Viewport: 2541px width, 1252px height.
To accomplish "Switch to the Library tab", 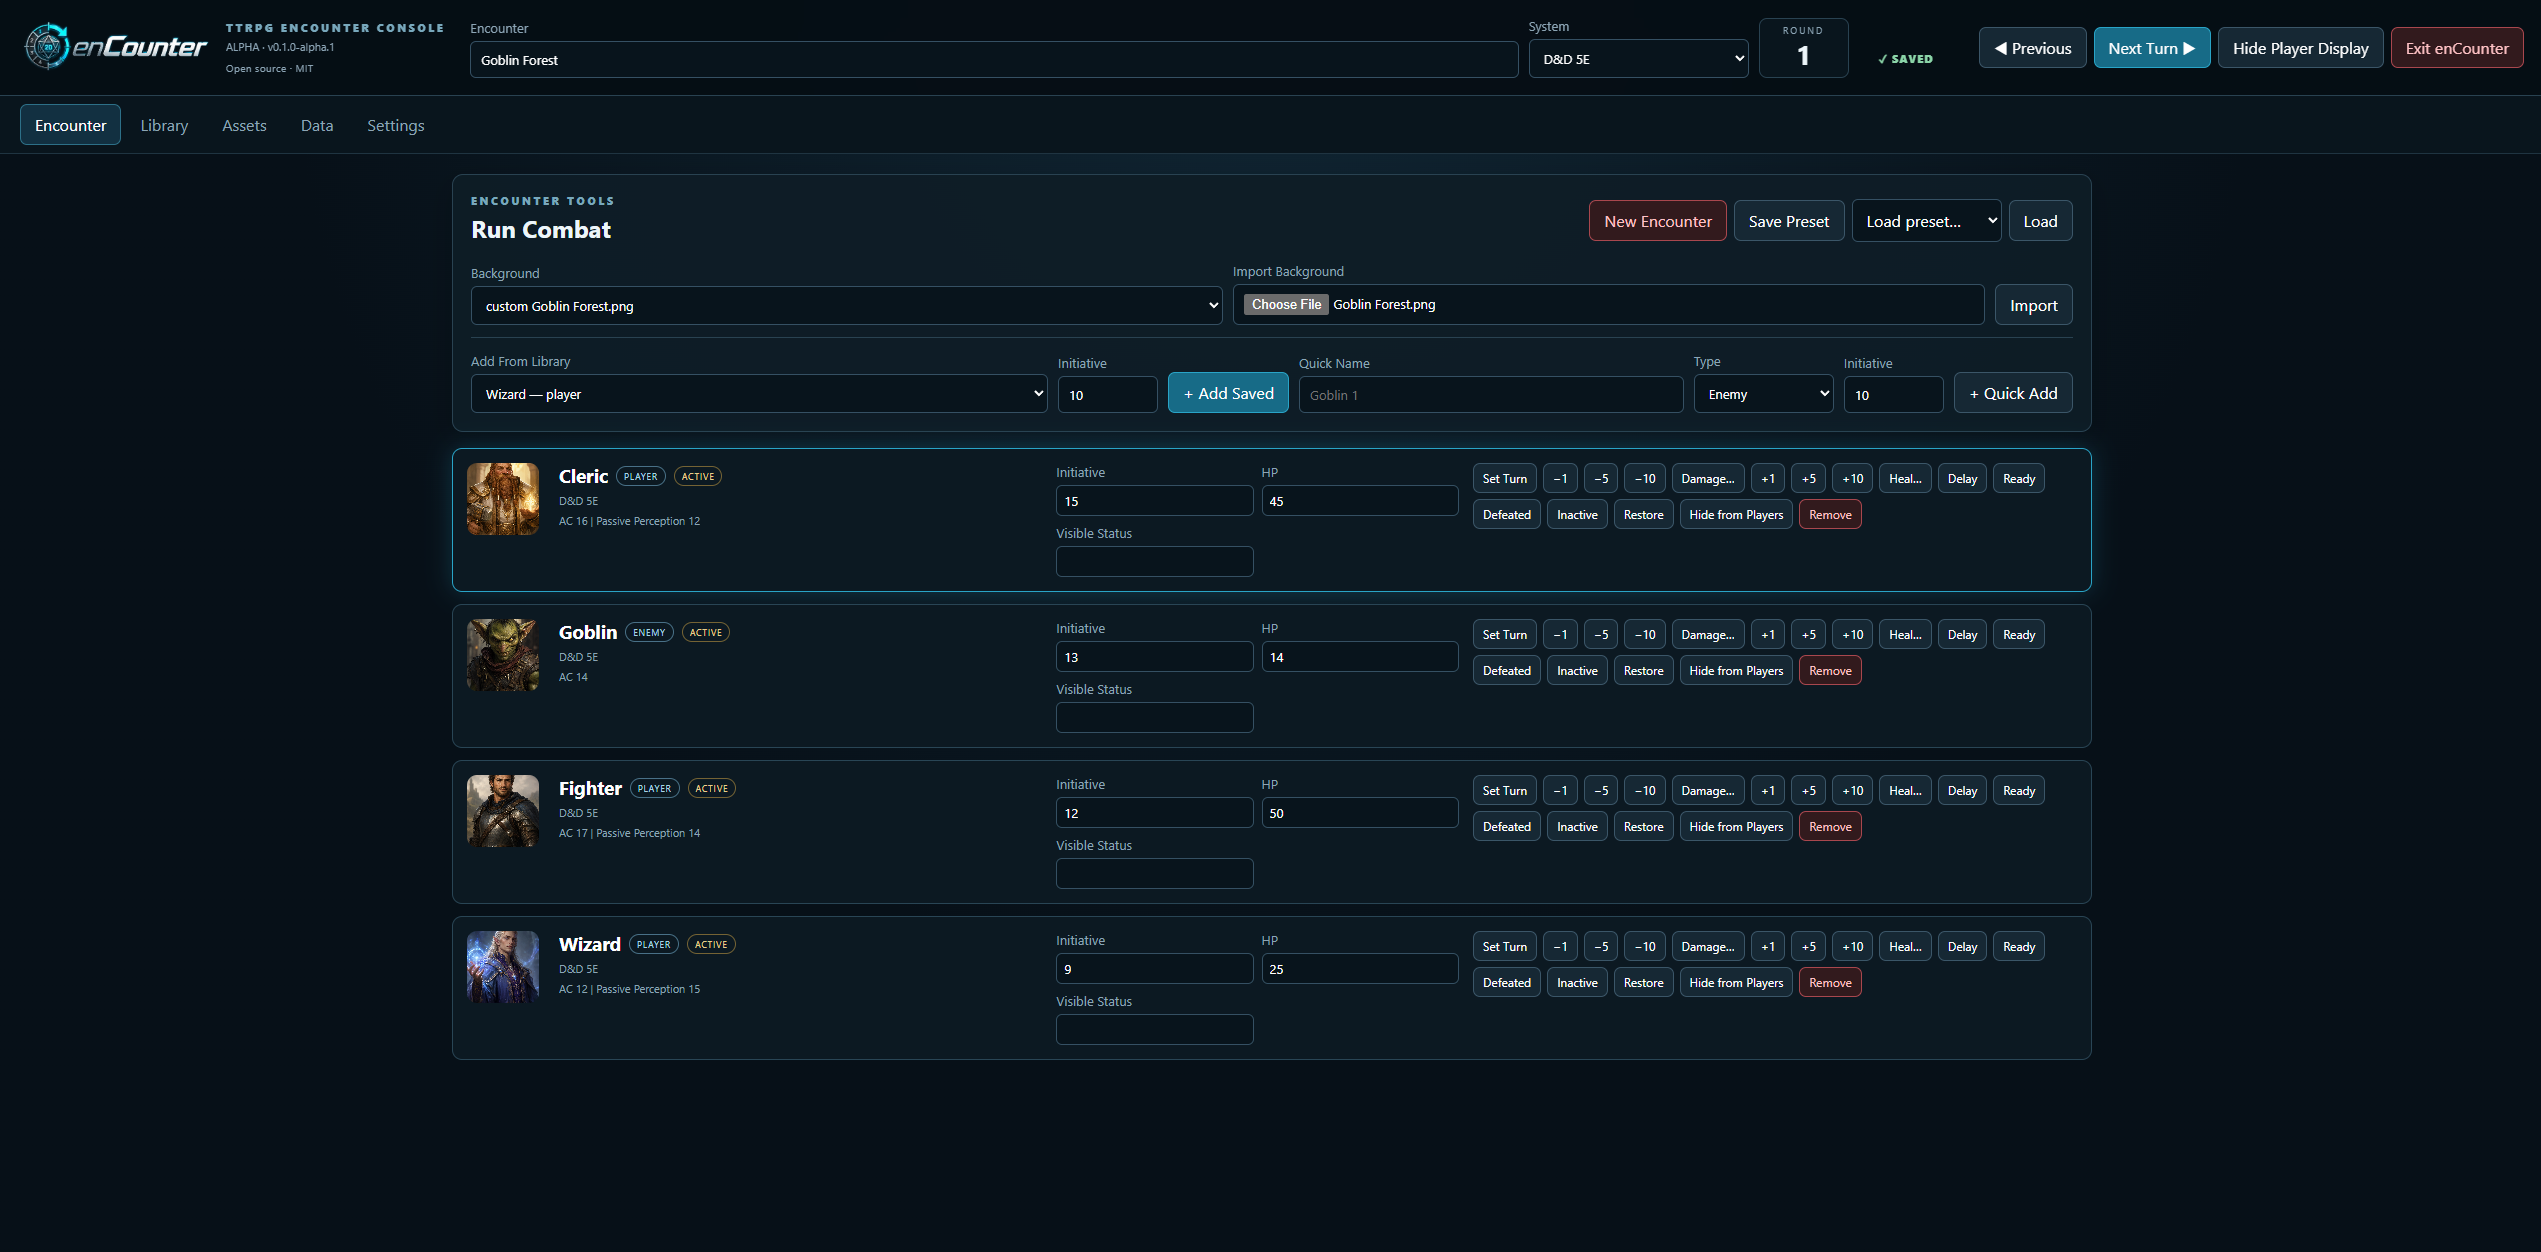I will [164, 125].
